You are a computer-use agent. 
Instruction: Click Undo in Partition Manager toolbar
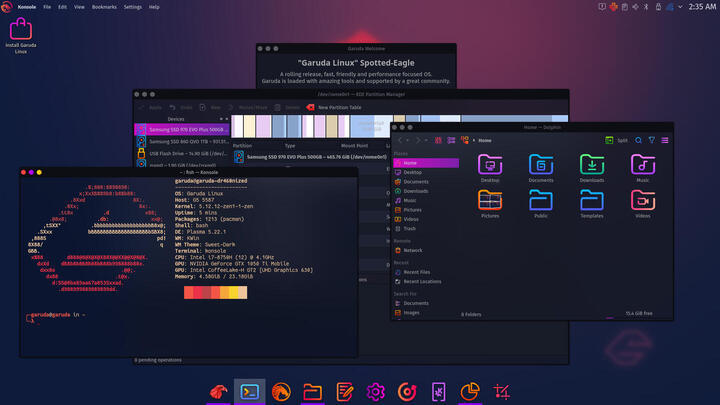[x=180, y=107]
